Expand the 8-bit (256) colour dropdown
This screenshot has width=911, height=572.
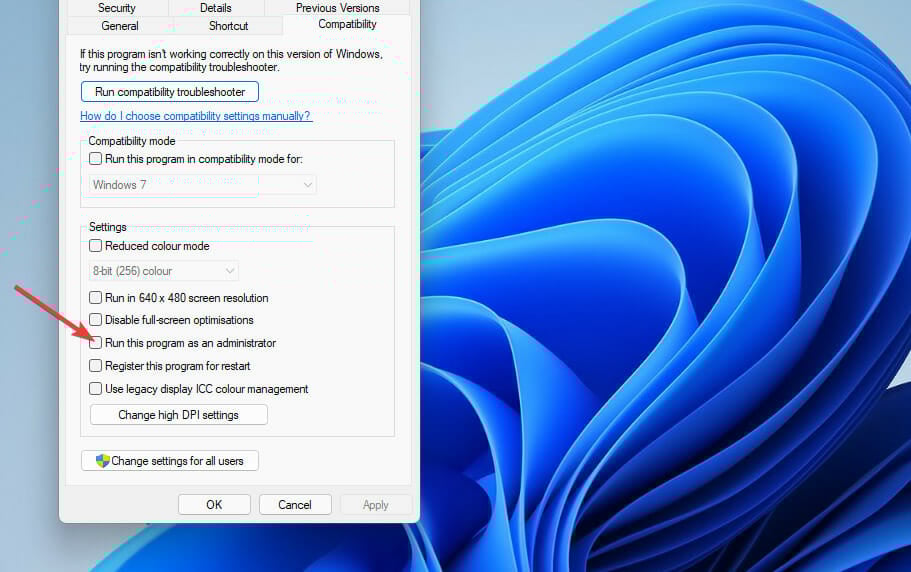click(163, 271)
